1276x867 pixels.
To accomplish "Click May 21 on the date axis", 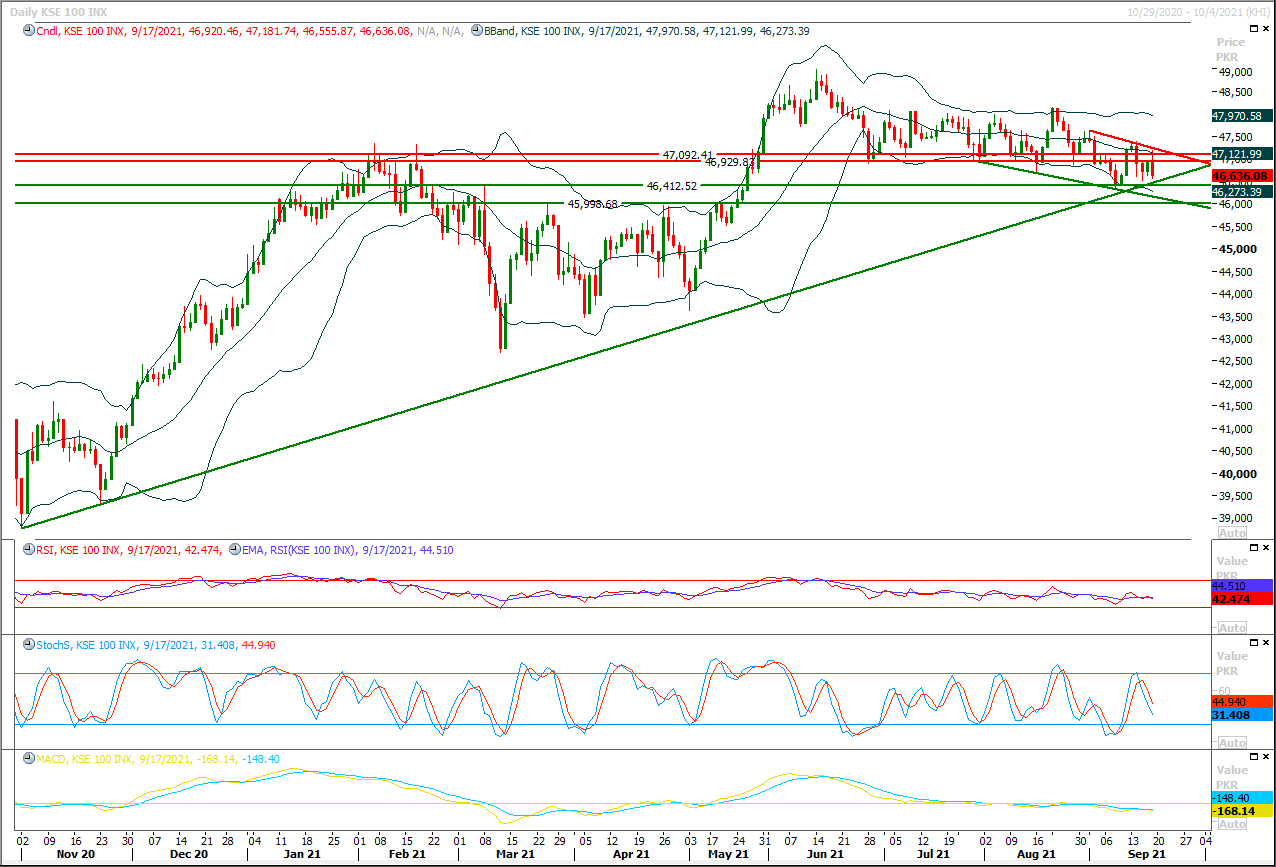I will (728, 855).
